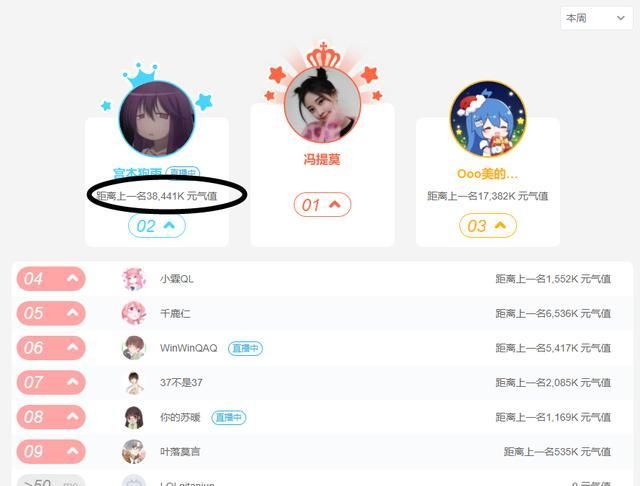Open the 直播中 badge beside 你的苏暖
Image resolution: width=640 pixels, height=486 pixels.
click(x=229, y=417)
